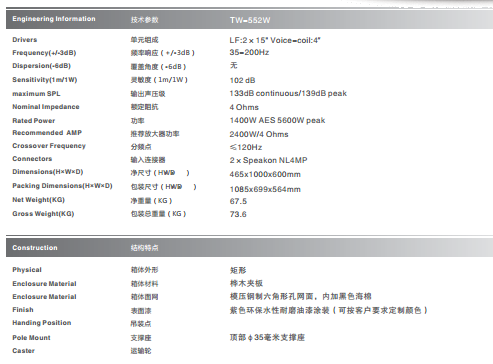Click the Construction section header

click(35, 248)
